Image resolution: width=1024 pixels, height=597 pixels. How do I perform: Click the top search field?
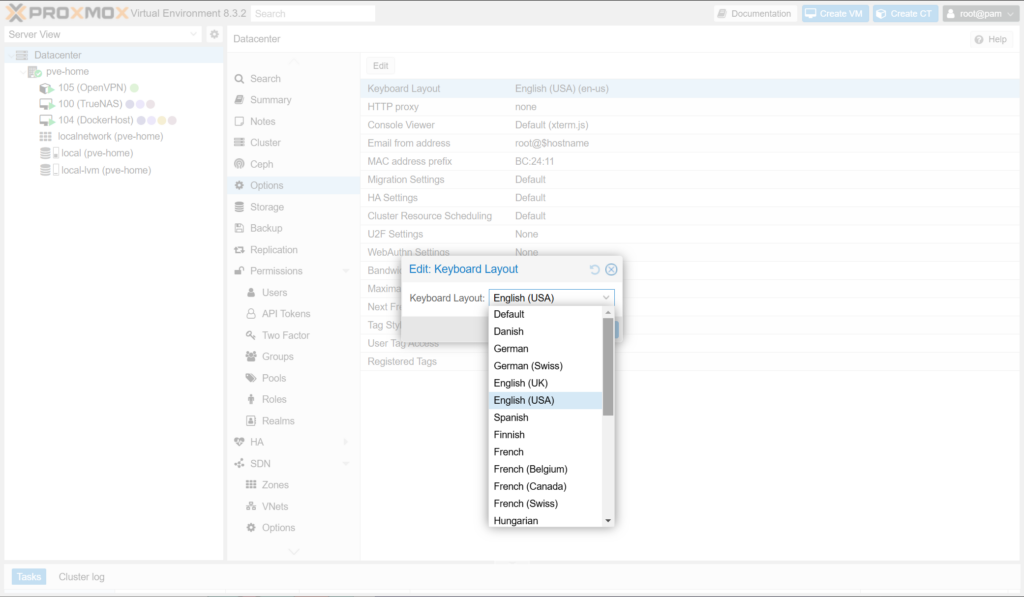point(312,14)
